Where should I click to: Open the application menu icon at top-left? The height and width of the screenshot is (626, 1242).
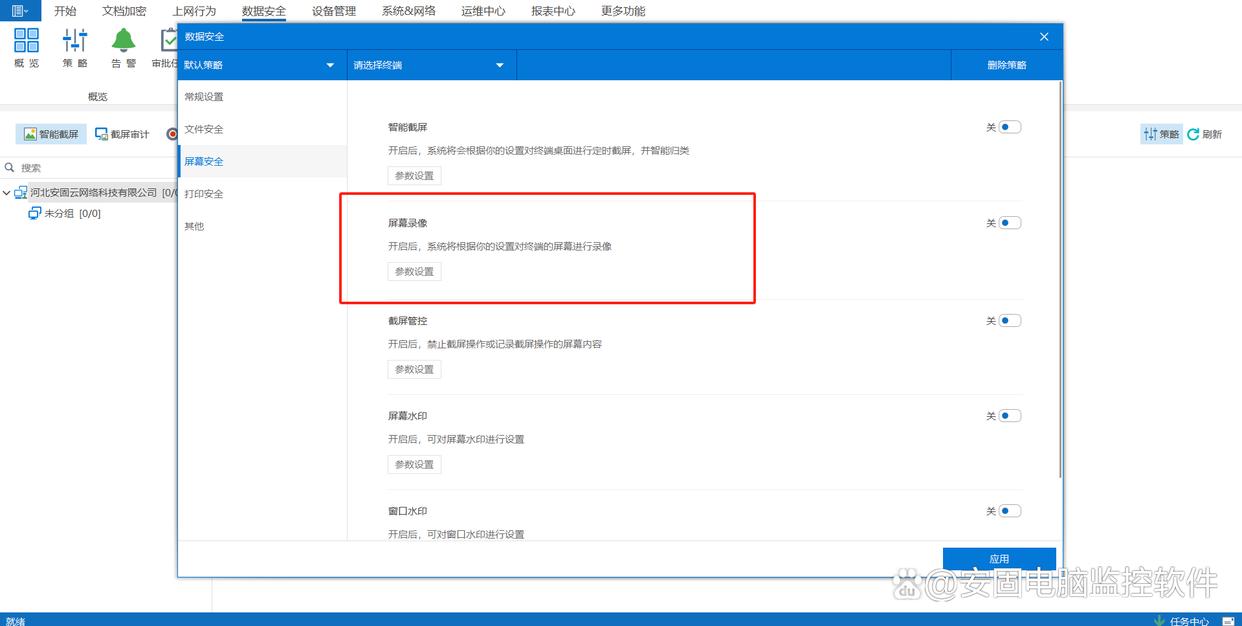click(20, 11)
